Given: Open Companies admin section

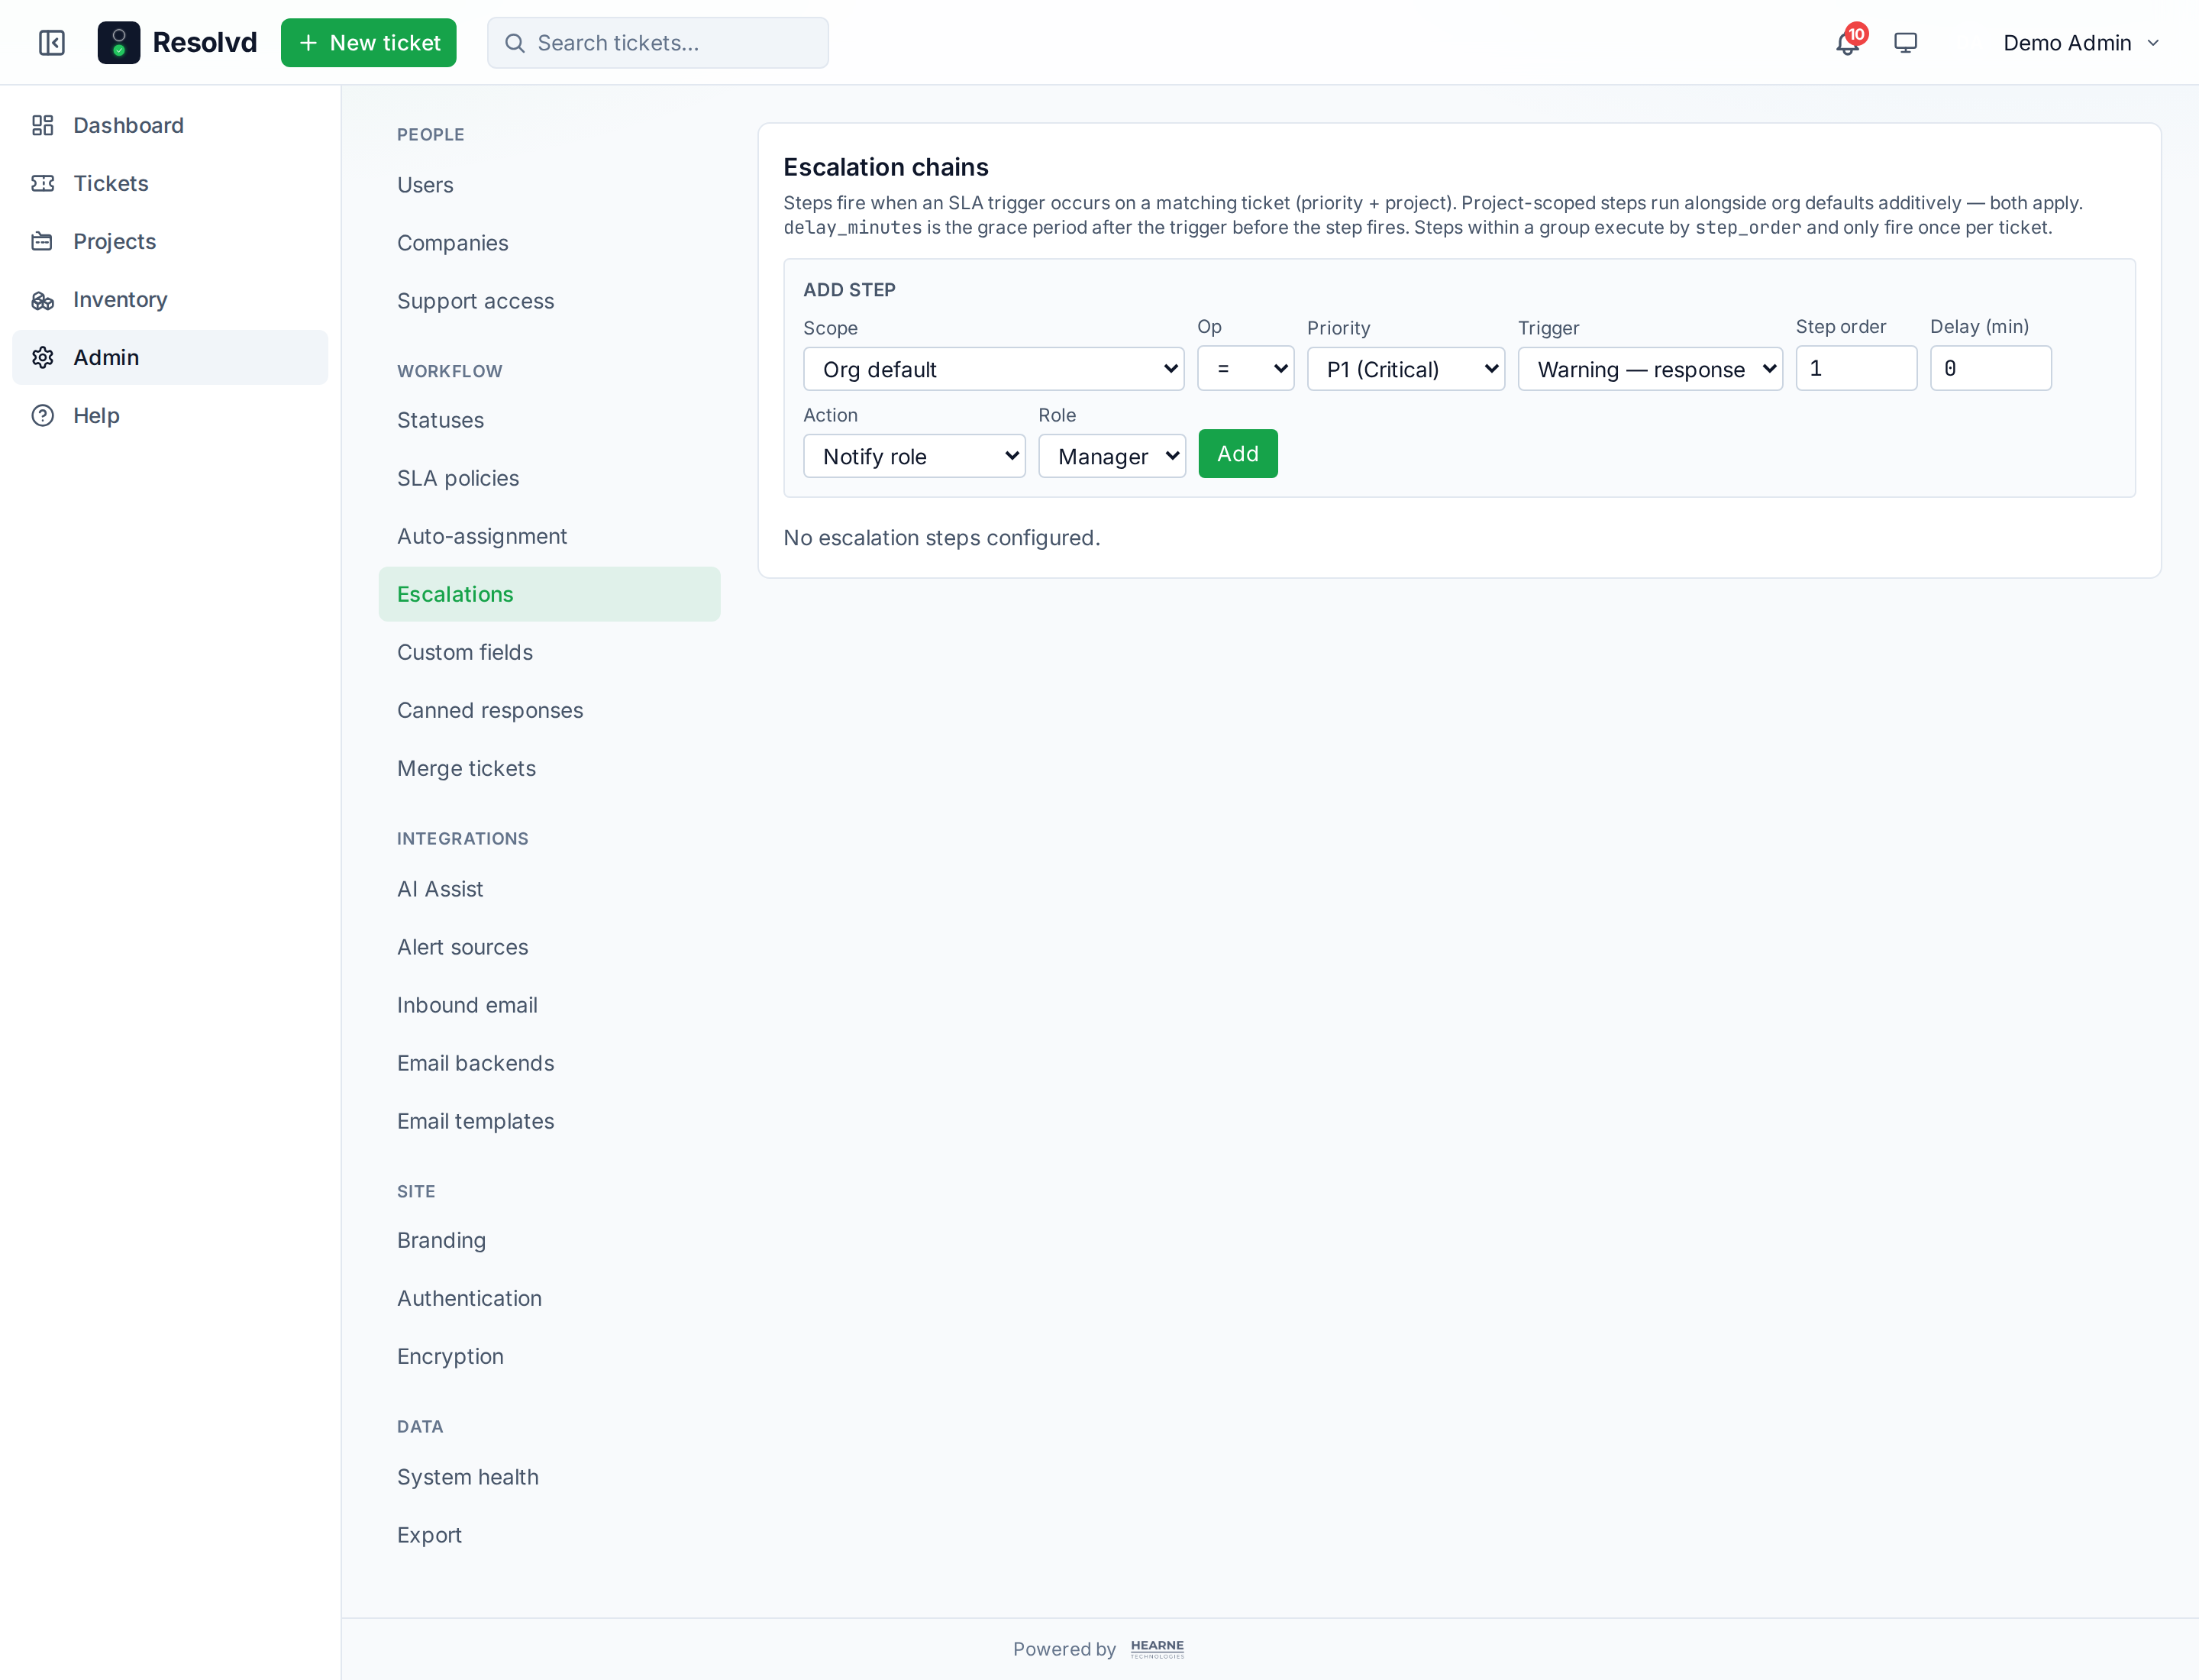Looking at the screenshot, I should point(549,243).
